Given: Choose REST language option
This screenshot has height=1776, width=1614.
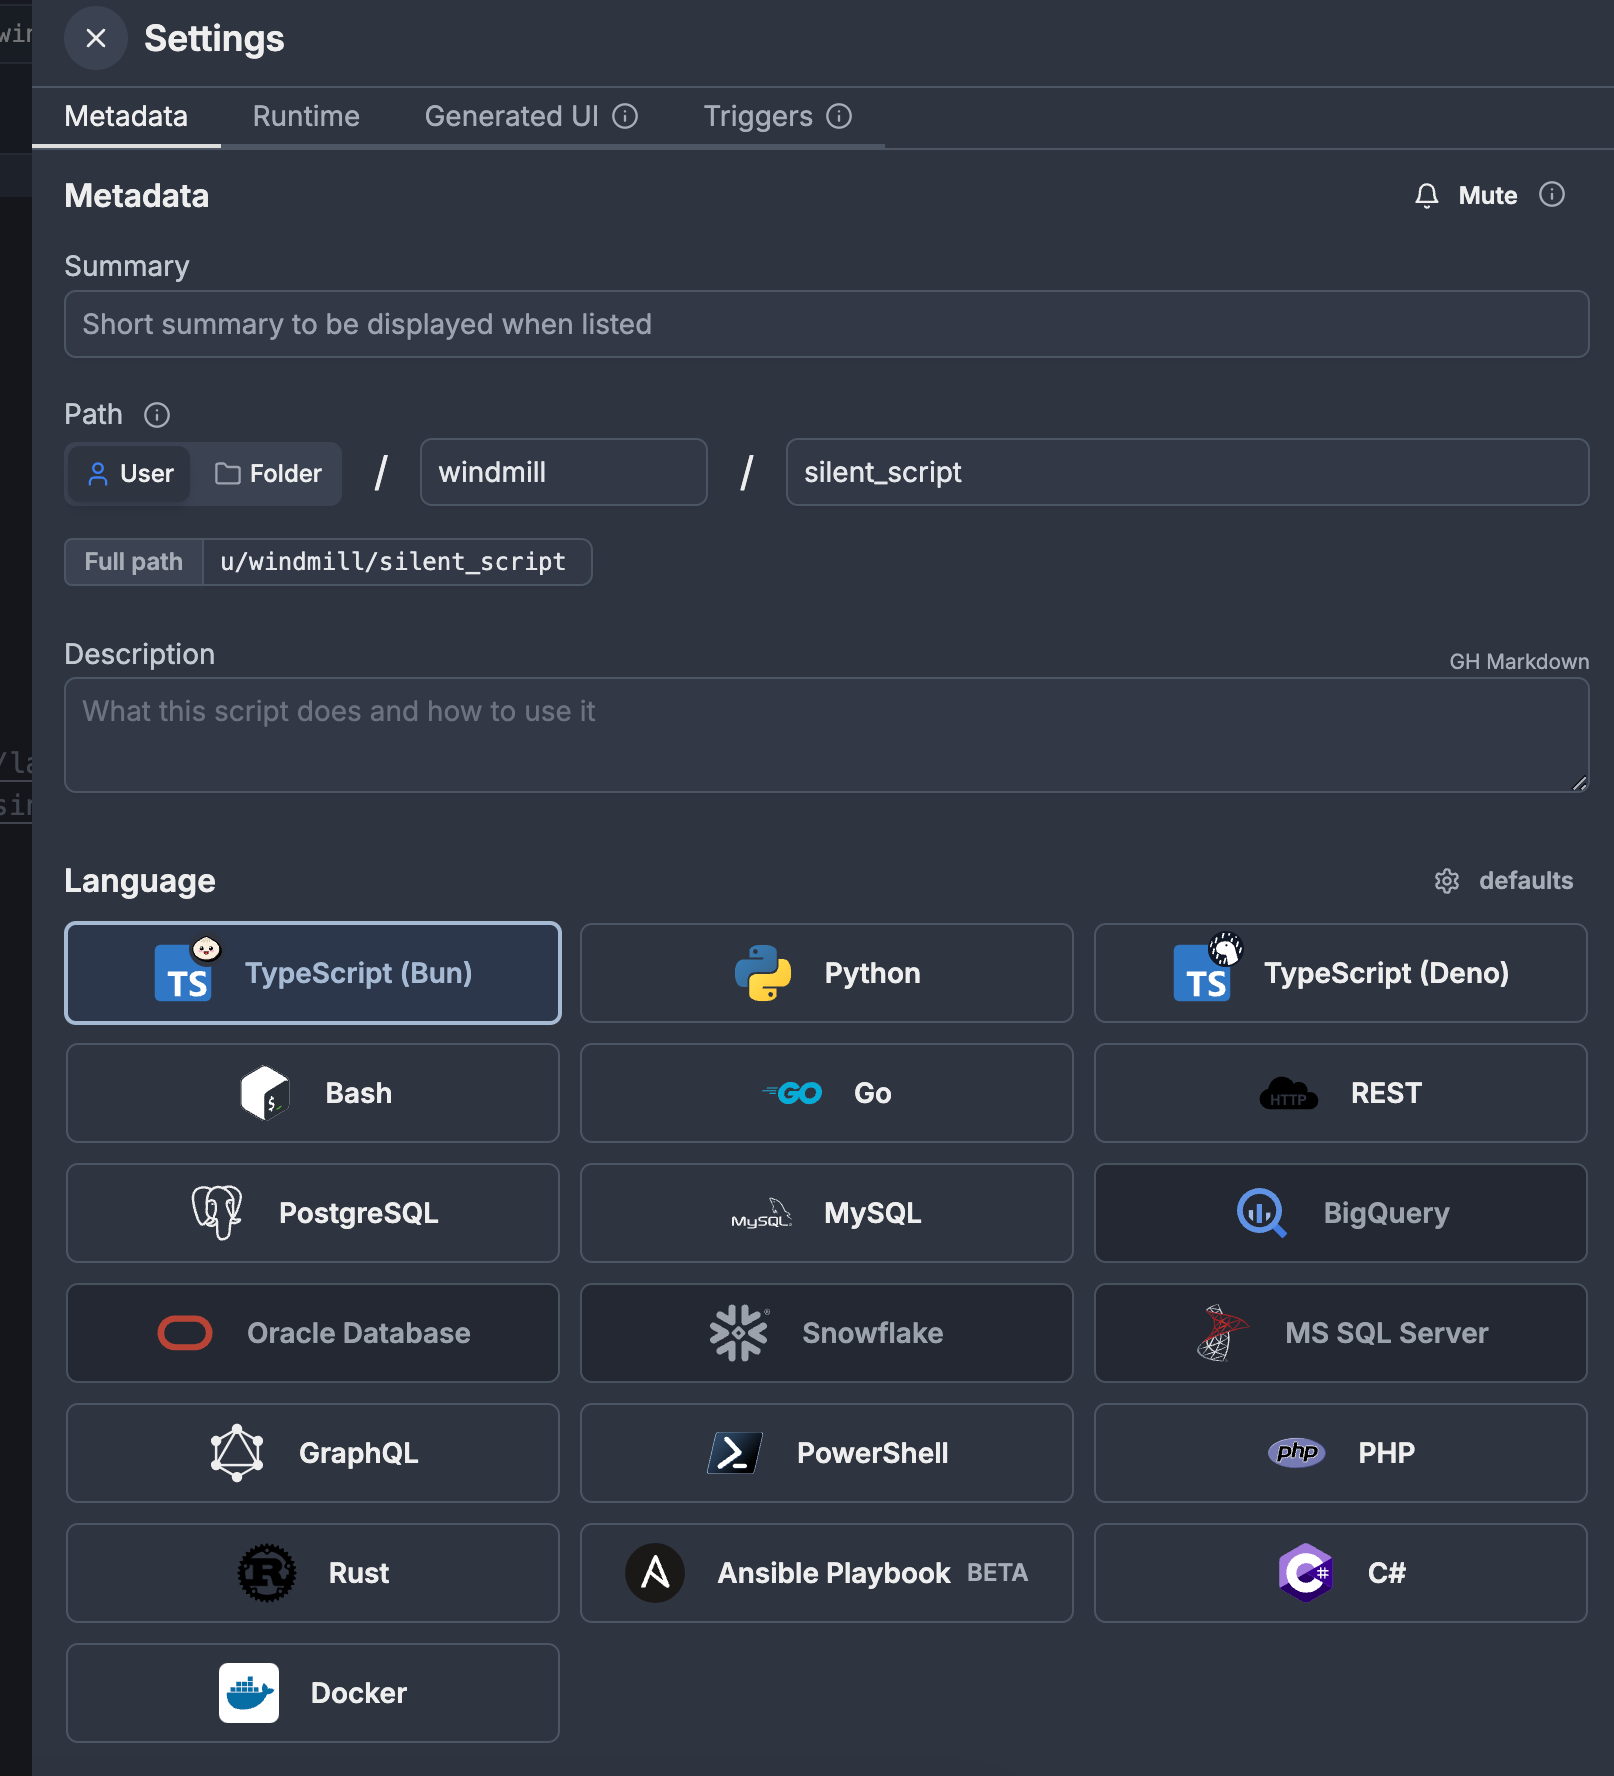Looking at the screenshot, I should point(1340,1093).
